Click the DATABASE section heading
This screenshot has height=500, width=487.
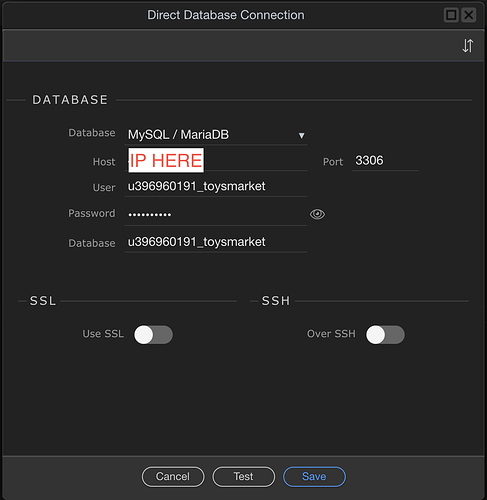tap(70, 100)
